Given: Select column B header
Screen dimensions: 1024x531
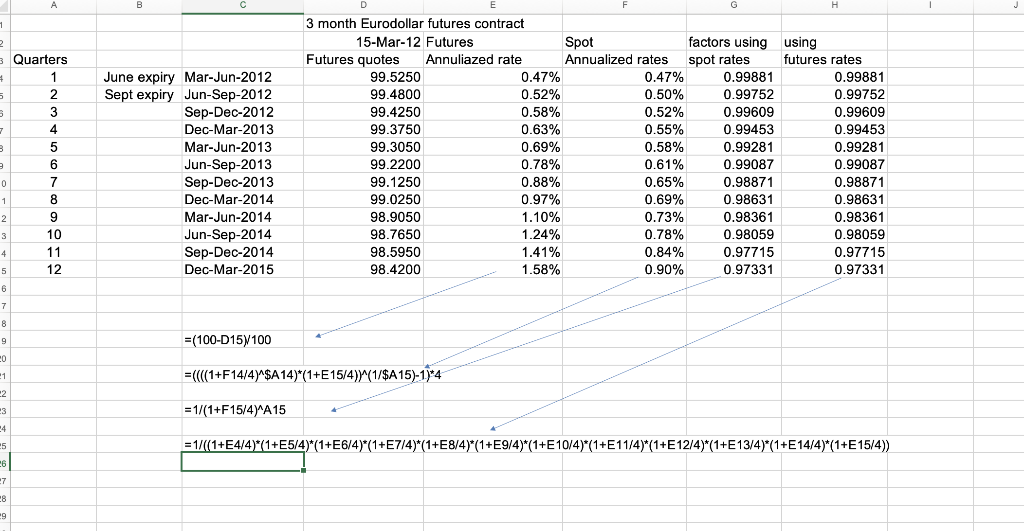Looking at the screenshot, I should (139, 5).
